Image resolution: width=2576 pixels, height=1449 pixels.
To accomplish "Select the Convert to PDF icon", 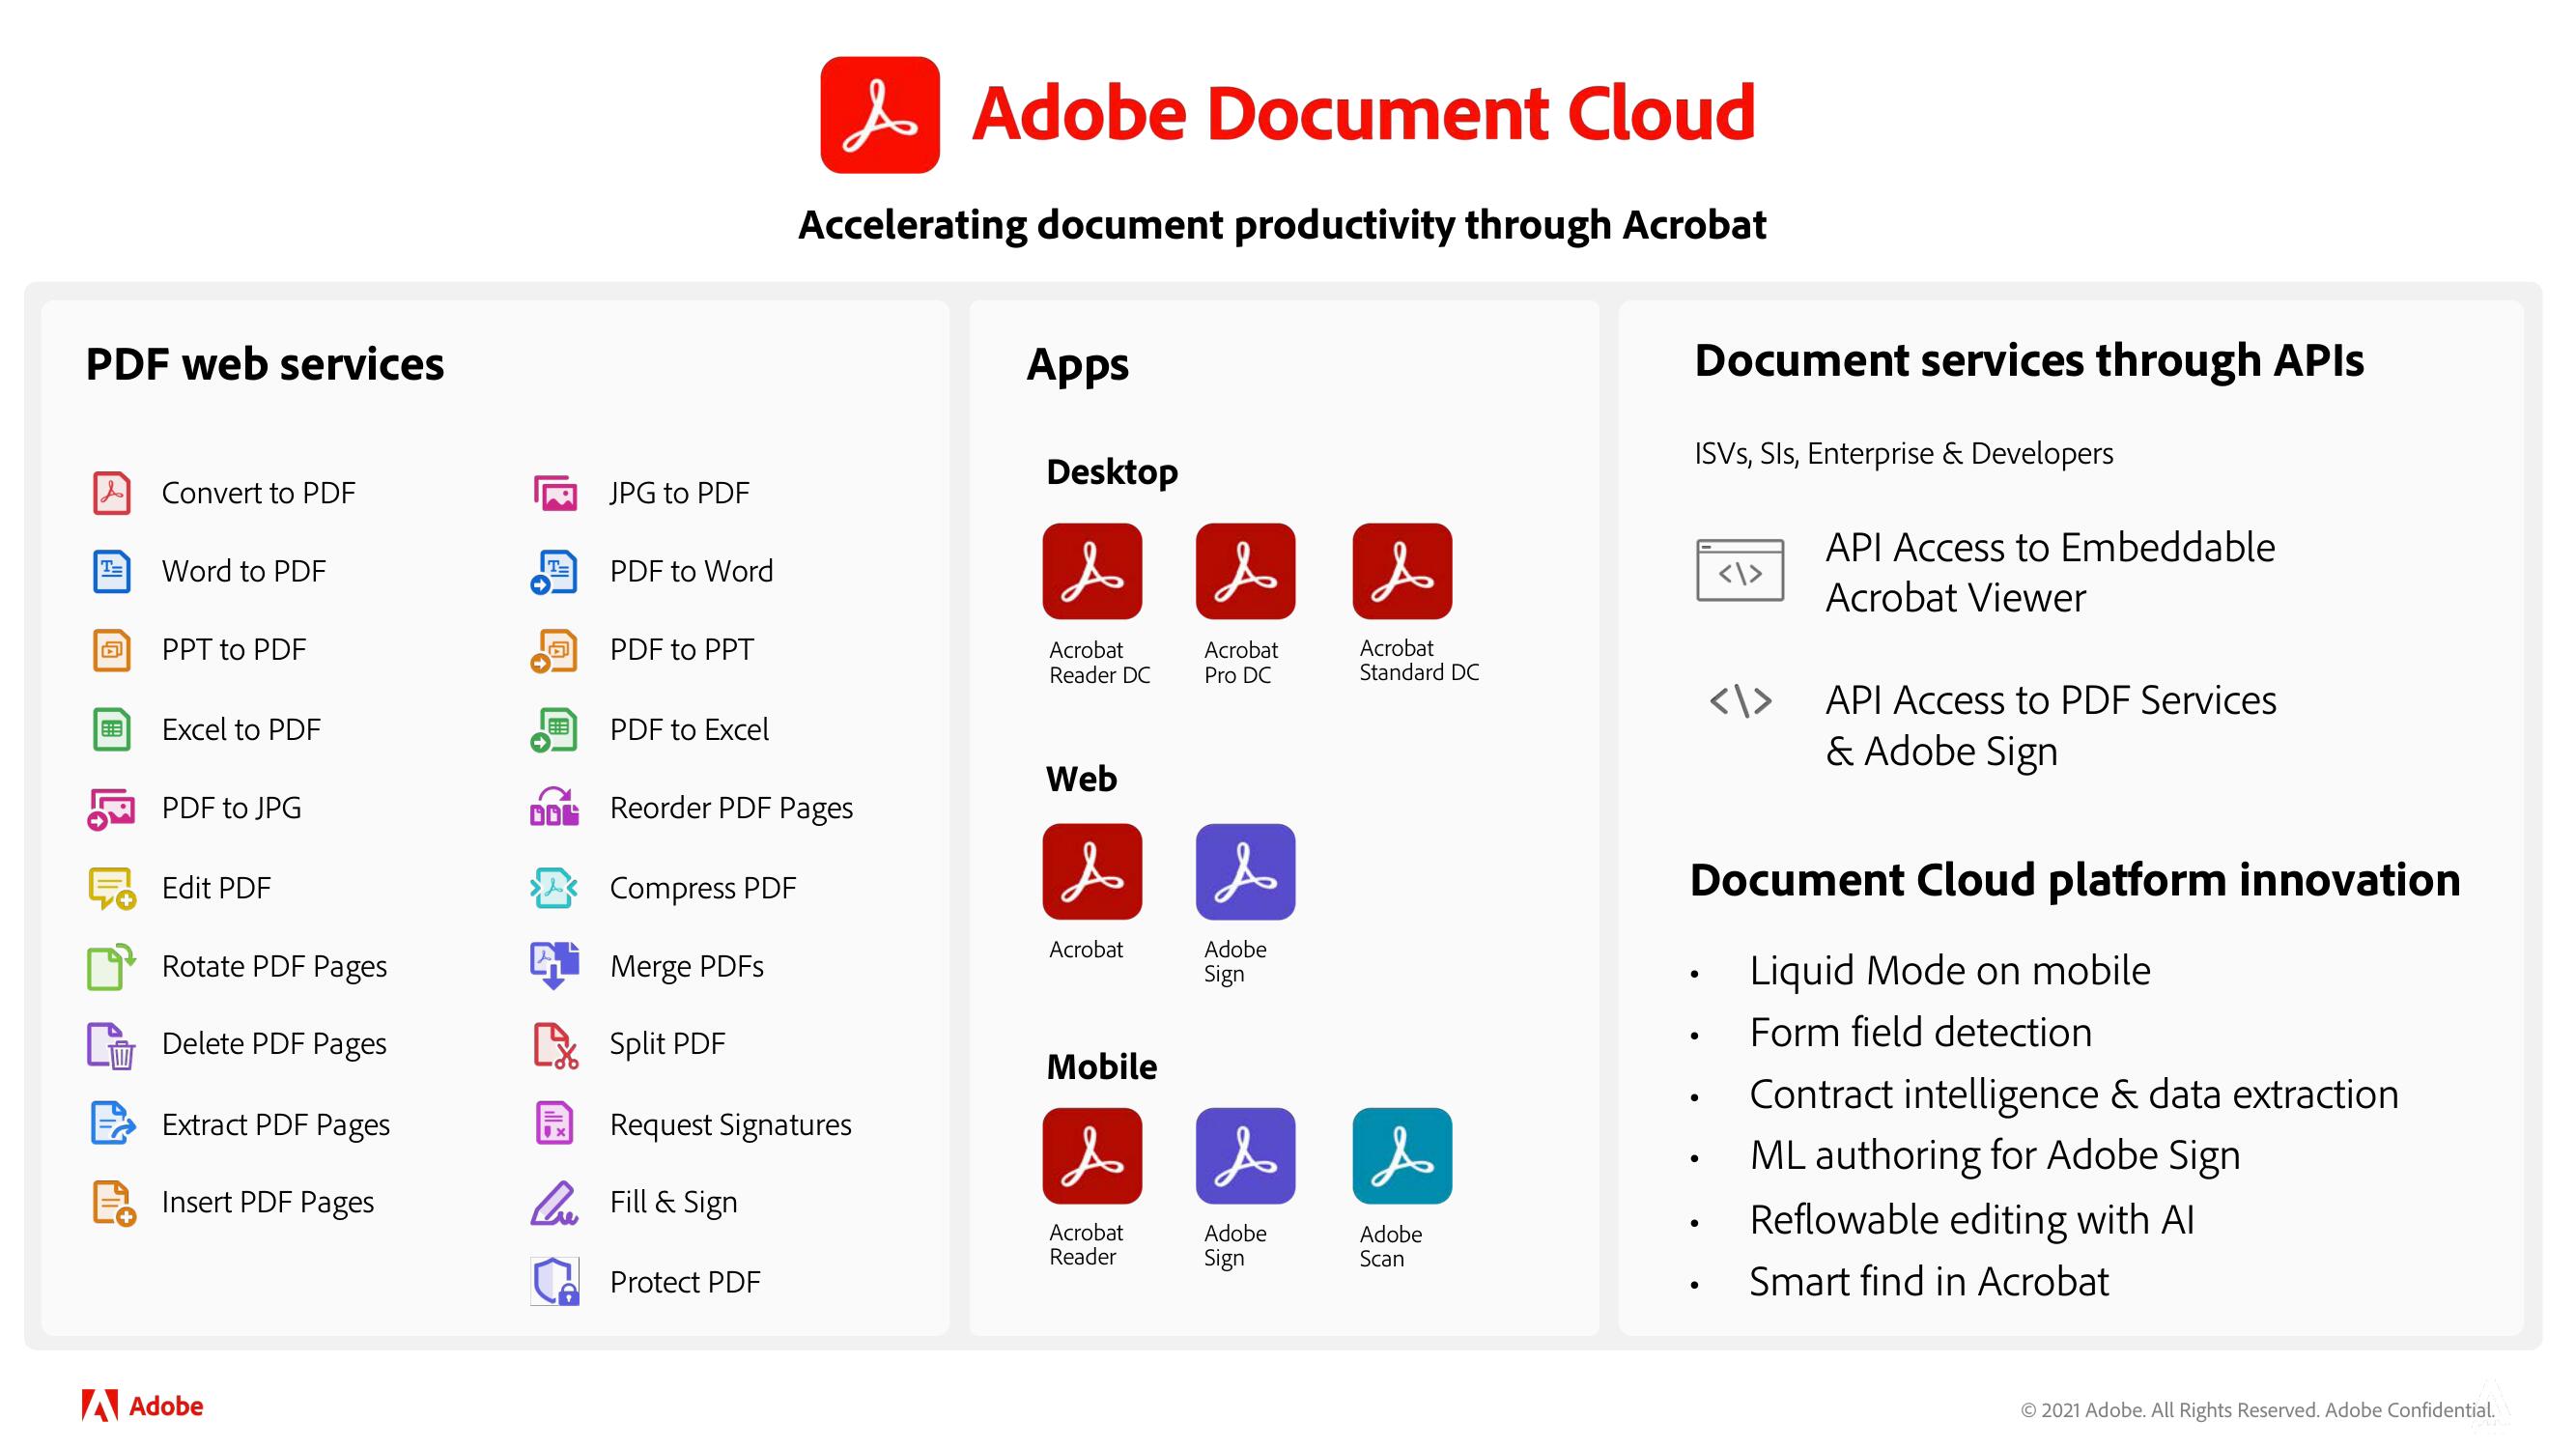I will click(111, 493).
